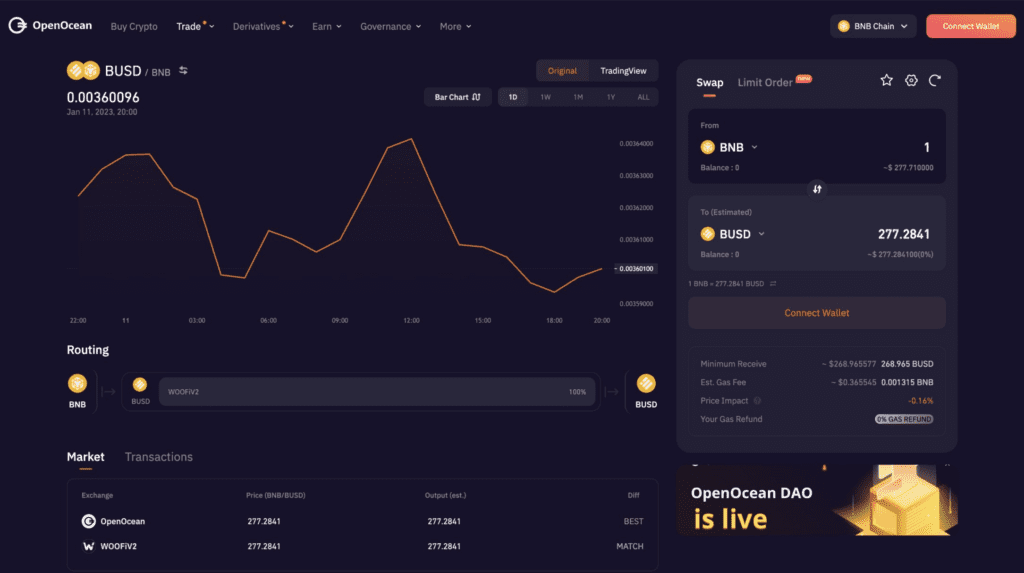The width and height of the screenshot is (1024, 573).
Task: Open the BNB Chain network selector
Action: point(873,26)
